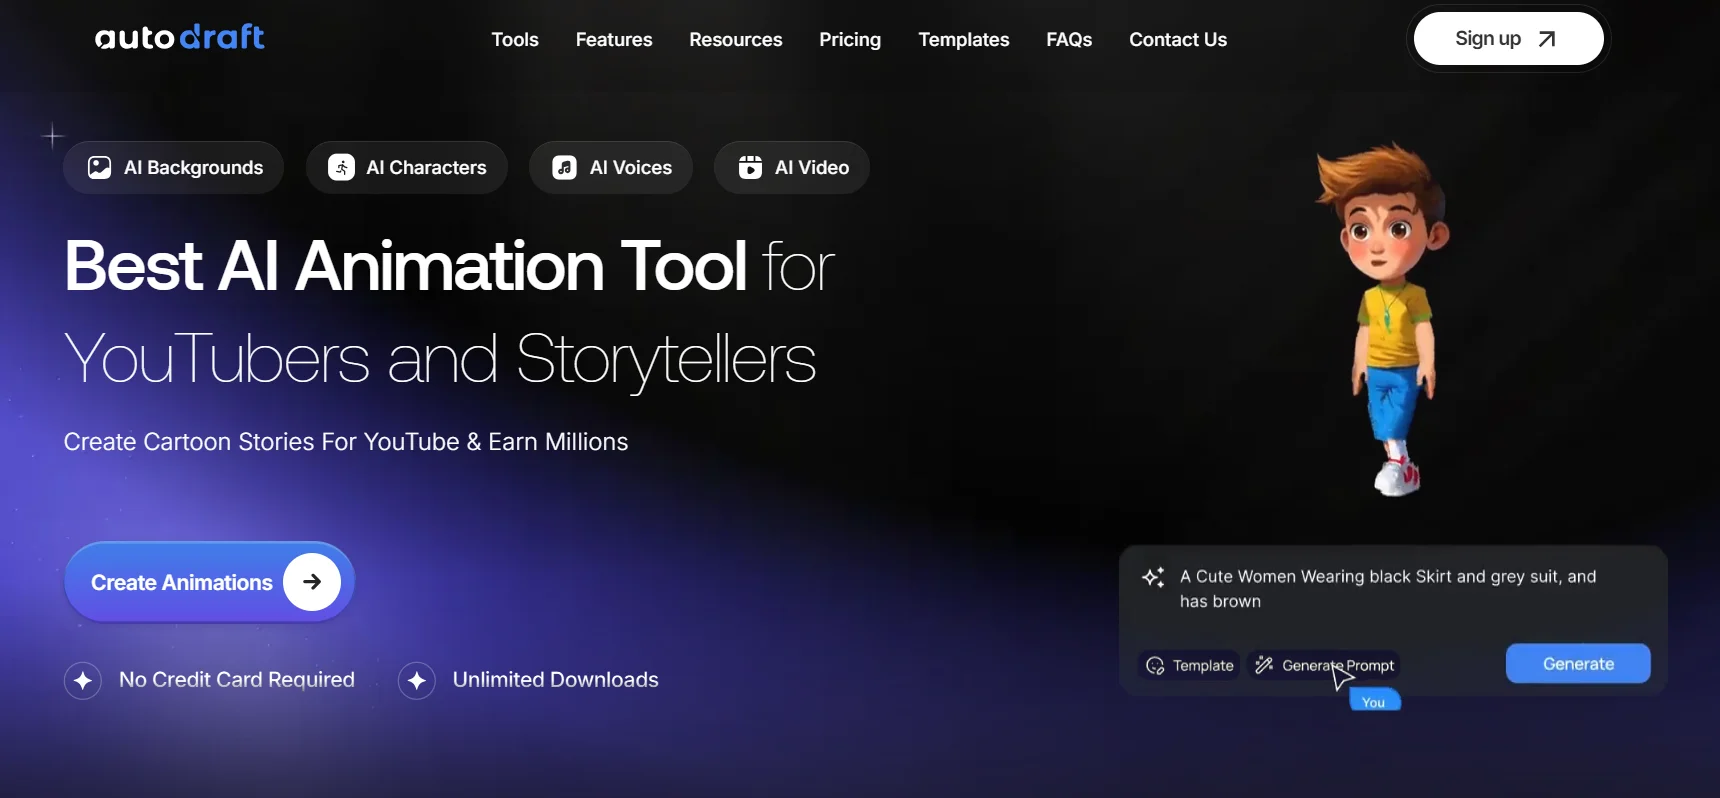The height and width of the screenshot is (798, 1720).
Task: Click the sparkle icon beside the prompt text
Action: point(1153,577)
